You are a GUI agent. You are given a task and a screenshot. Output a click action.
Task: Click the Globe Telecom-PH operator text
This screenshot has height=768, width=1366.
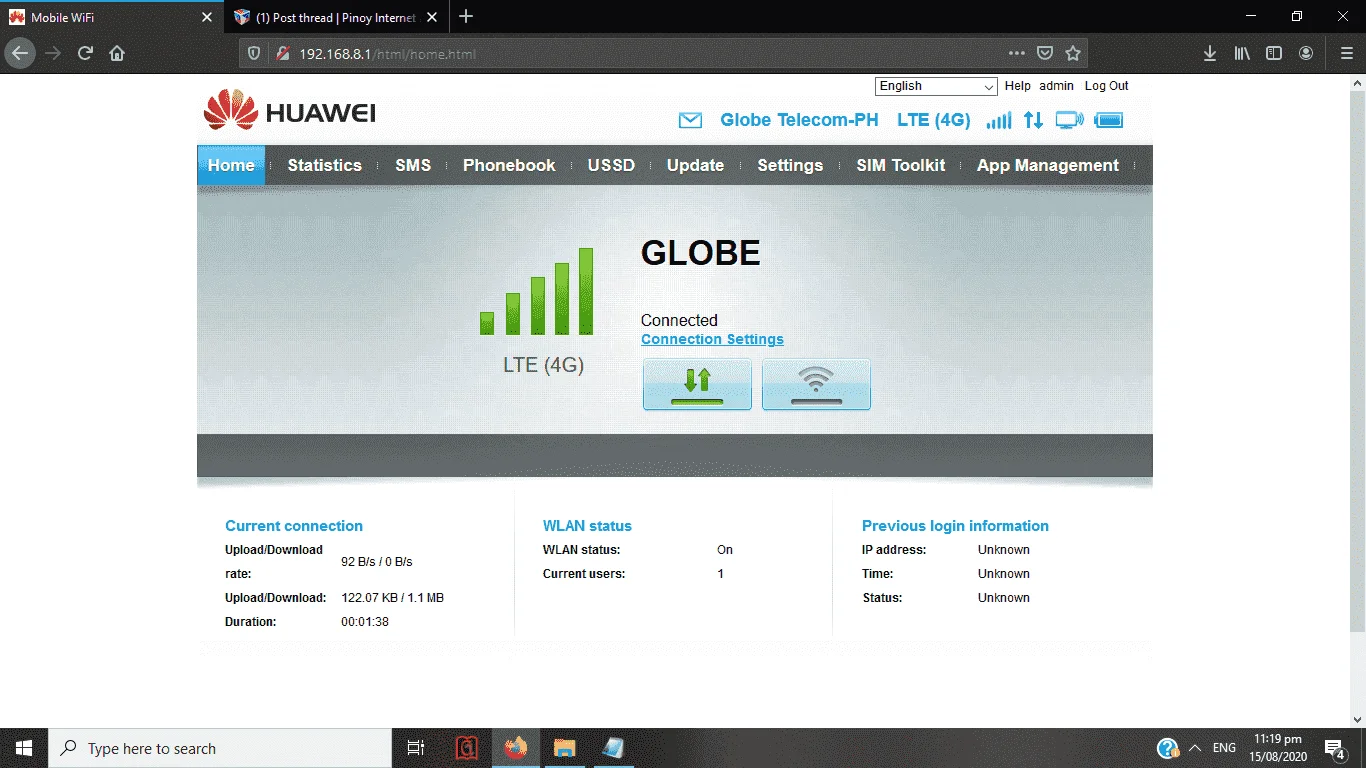pyautogui.click(x=799, y=120)
